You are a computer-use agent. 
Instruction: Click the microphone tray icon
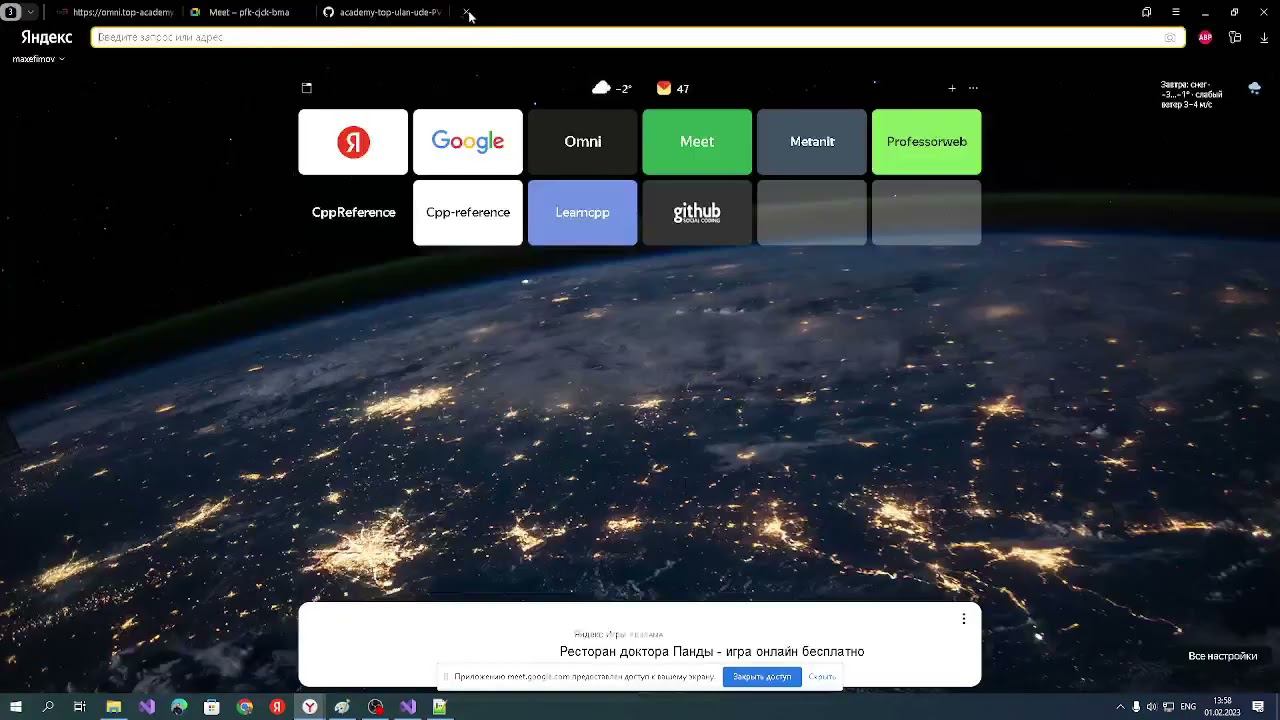coord(1136,707)
